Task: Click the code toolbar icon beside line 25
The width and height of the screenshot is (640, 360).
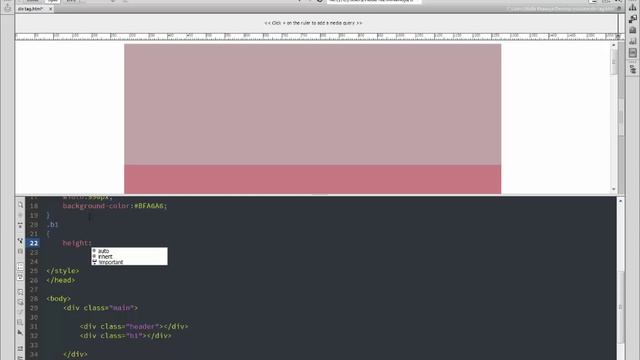Action: [20, 267]
